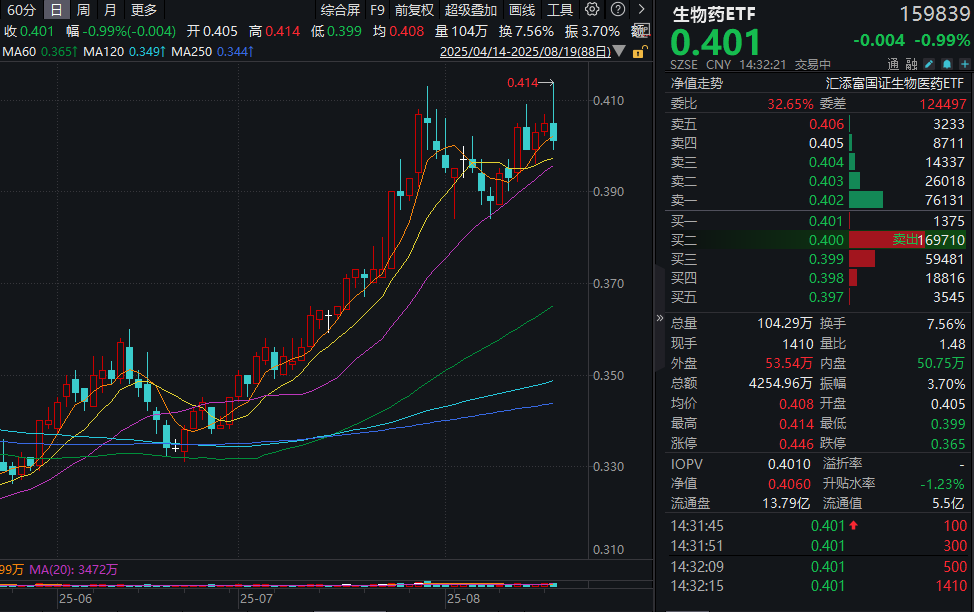Viewport: 974px width, 612px height.
Task: Click the help question mark icon
Action: tap(616, 10)
